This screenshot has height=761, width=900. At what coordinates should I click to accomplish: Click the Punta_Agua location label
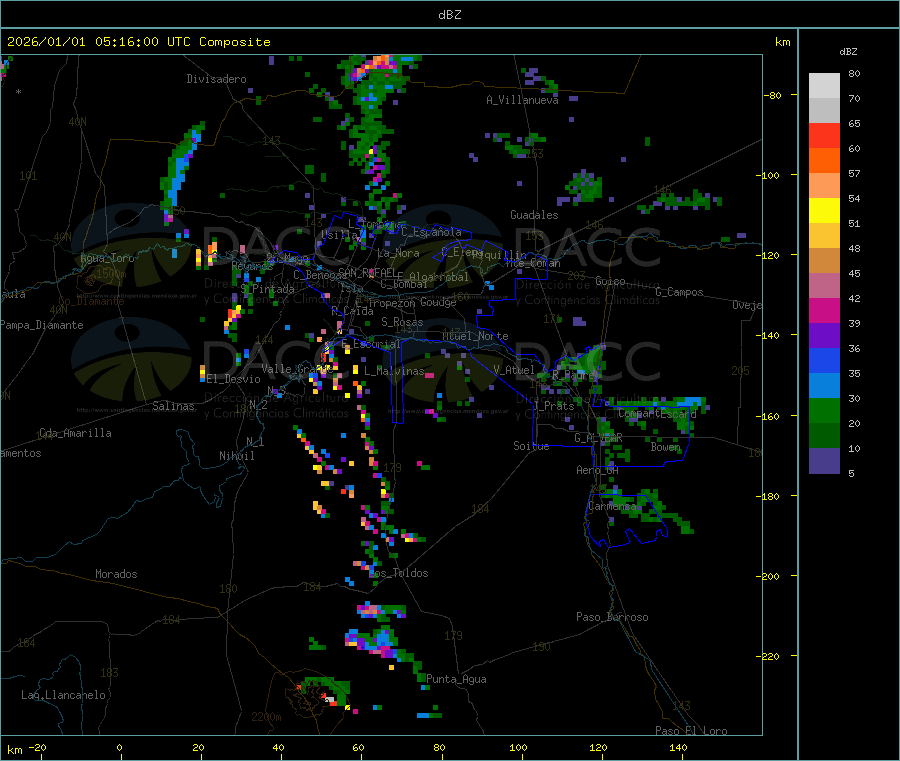(456, 679)
